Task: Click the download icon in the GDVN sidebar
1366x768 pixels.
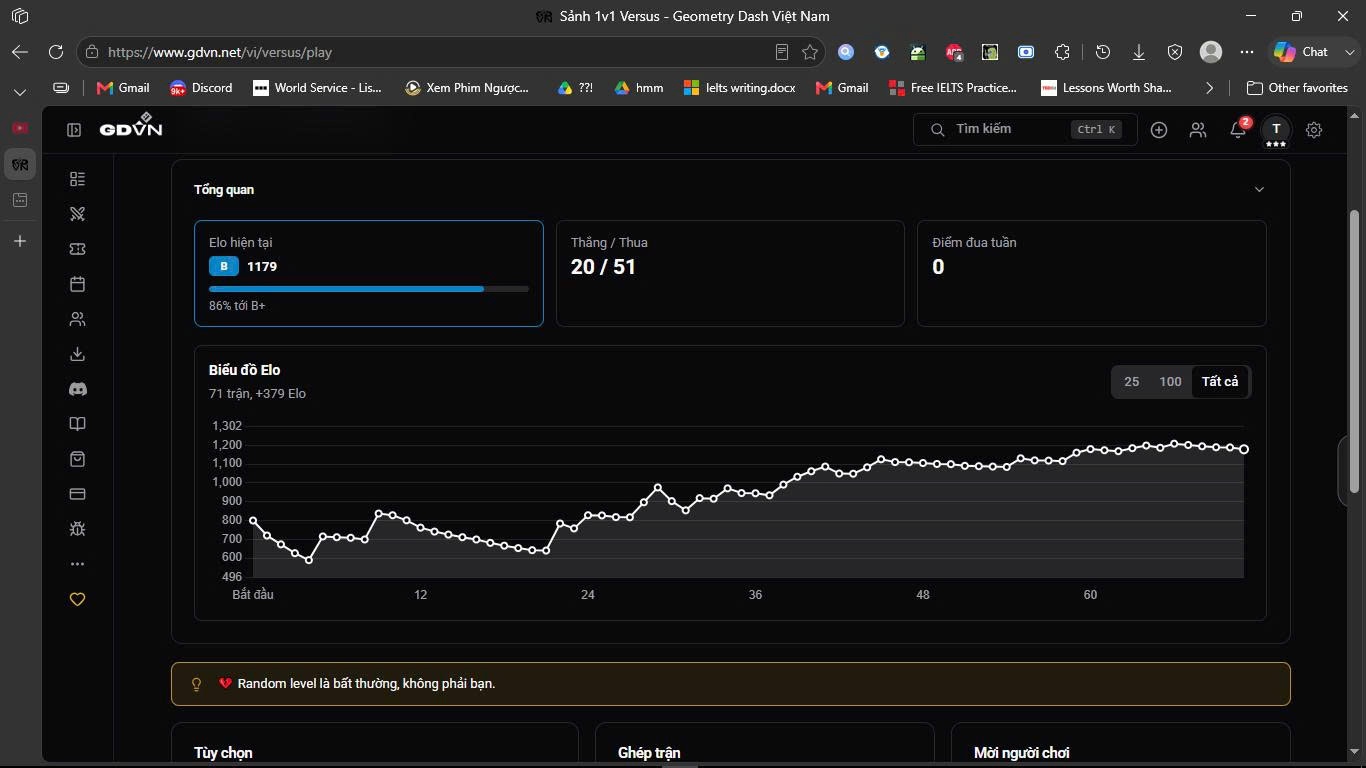Action: pos(77,354)
